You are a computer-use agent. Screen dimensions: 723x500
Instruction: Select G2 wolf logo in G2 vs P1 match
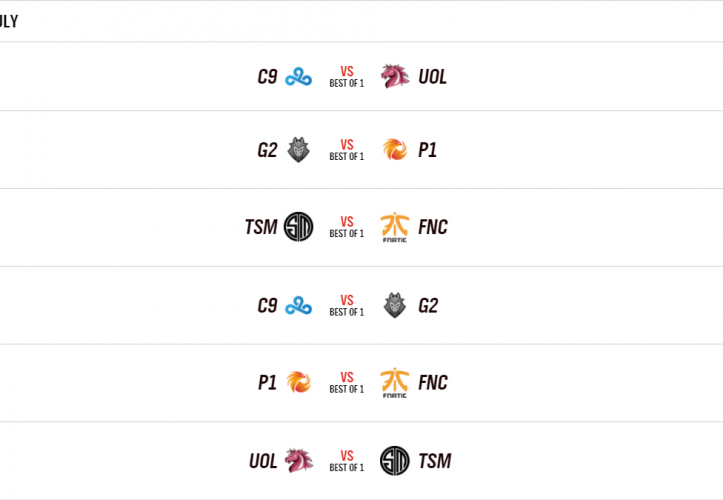coord(298,150)
